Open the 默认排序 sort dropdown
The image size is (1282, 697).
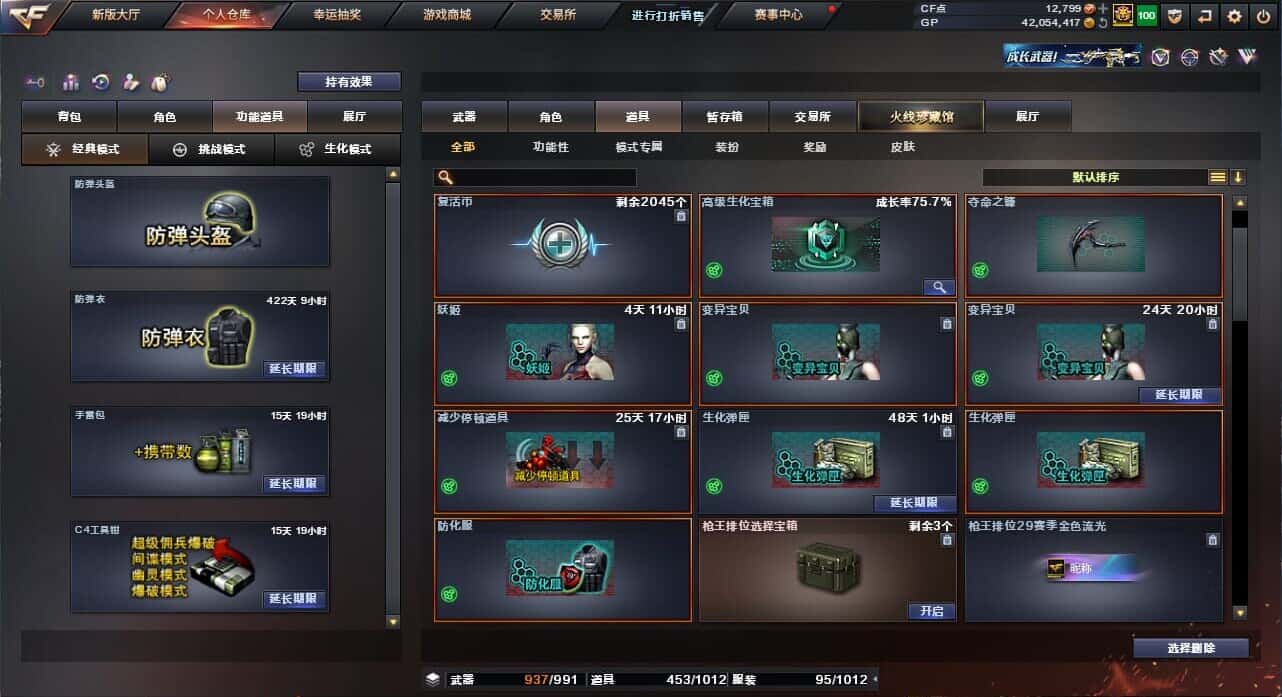[1095, 177]
